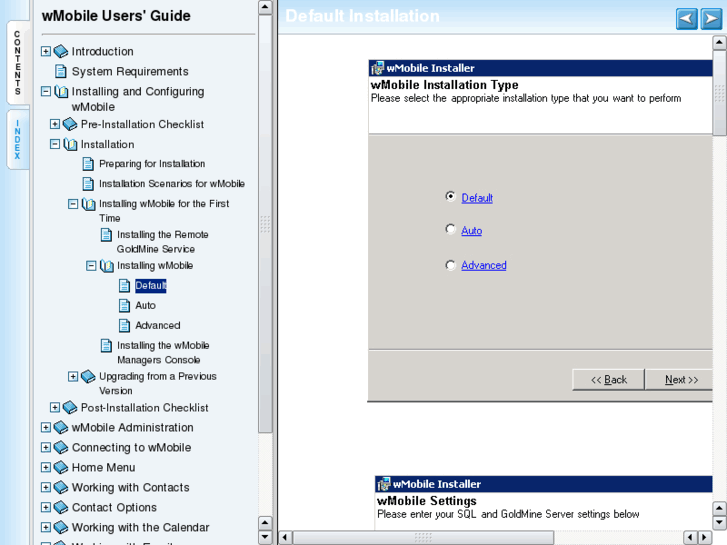Click the Connecting to wMobile book icon
This screenshot has width=727, height=545.
61,447
